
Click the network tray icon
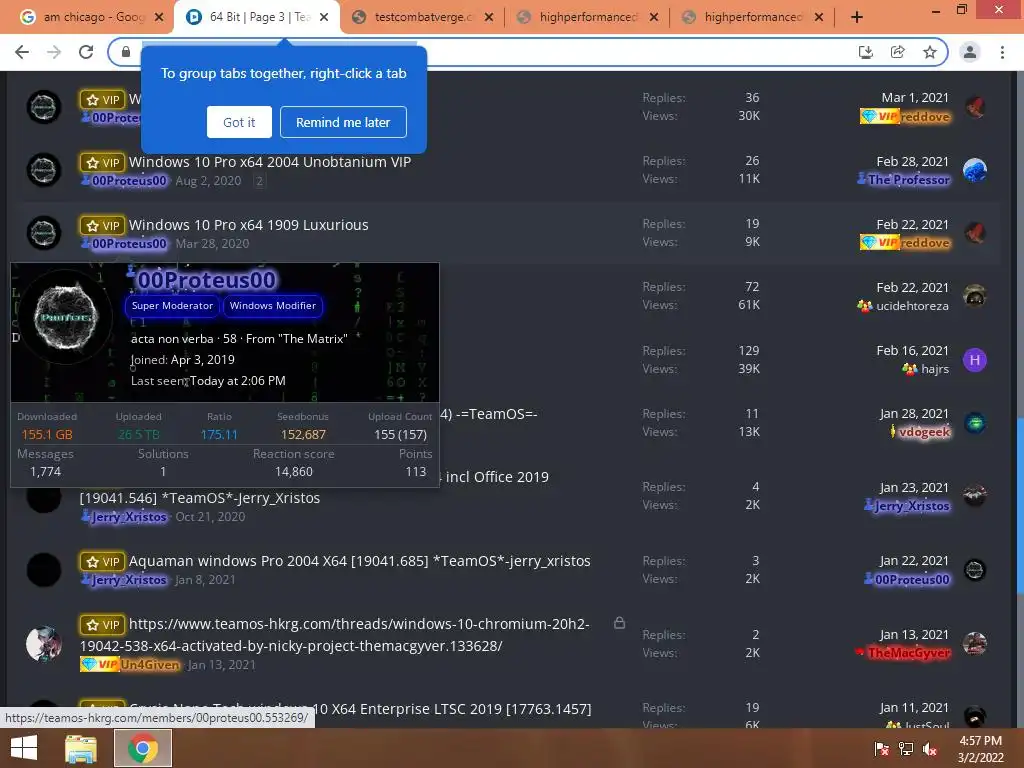[x=906, y=749]
